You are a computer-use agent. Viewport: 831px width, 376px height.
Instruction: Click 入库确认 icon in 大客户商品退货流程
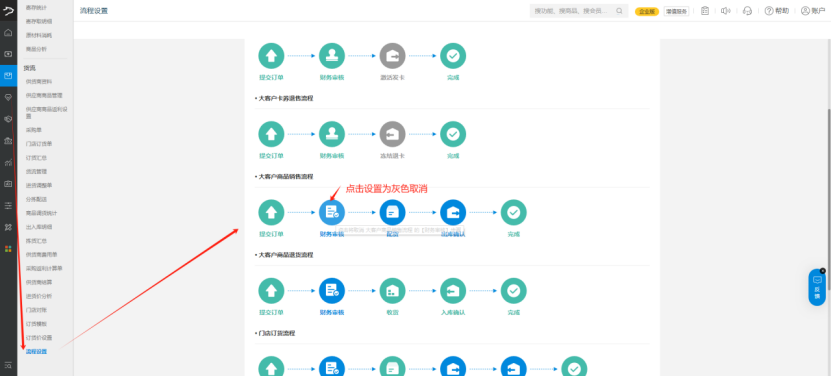coord(453,291)
